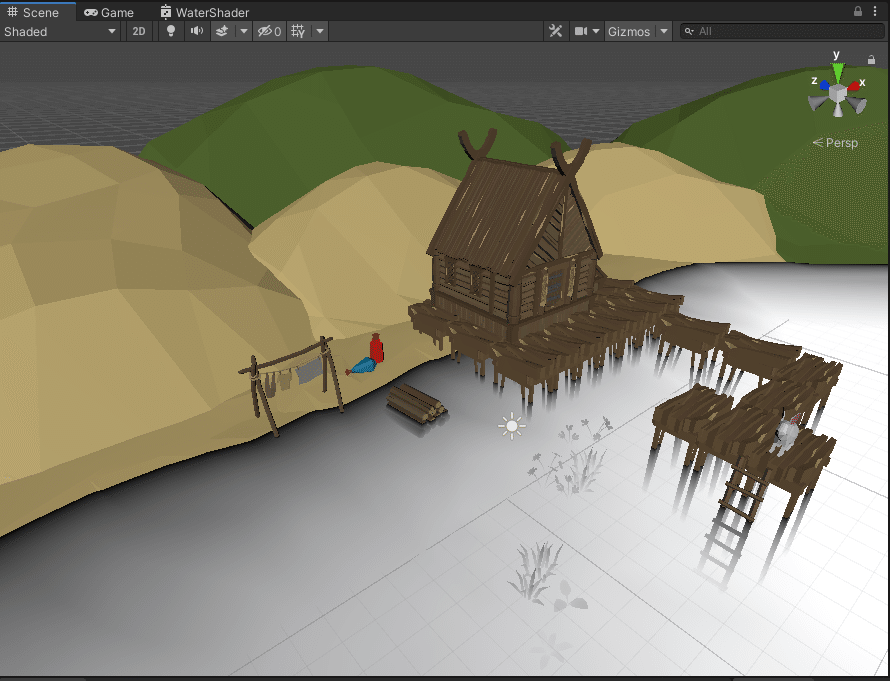The image size is (890, 681).
Task: Open the component editor tools icon
Action: coord(555,31)
